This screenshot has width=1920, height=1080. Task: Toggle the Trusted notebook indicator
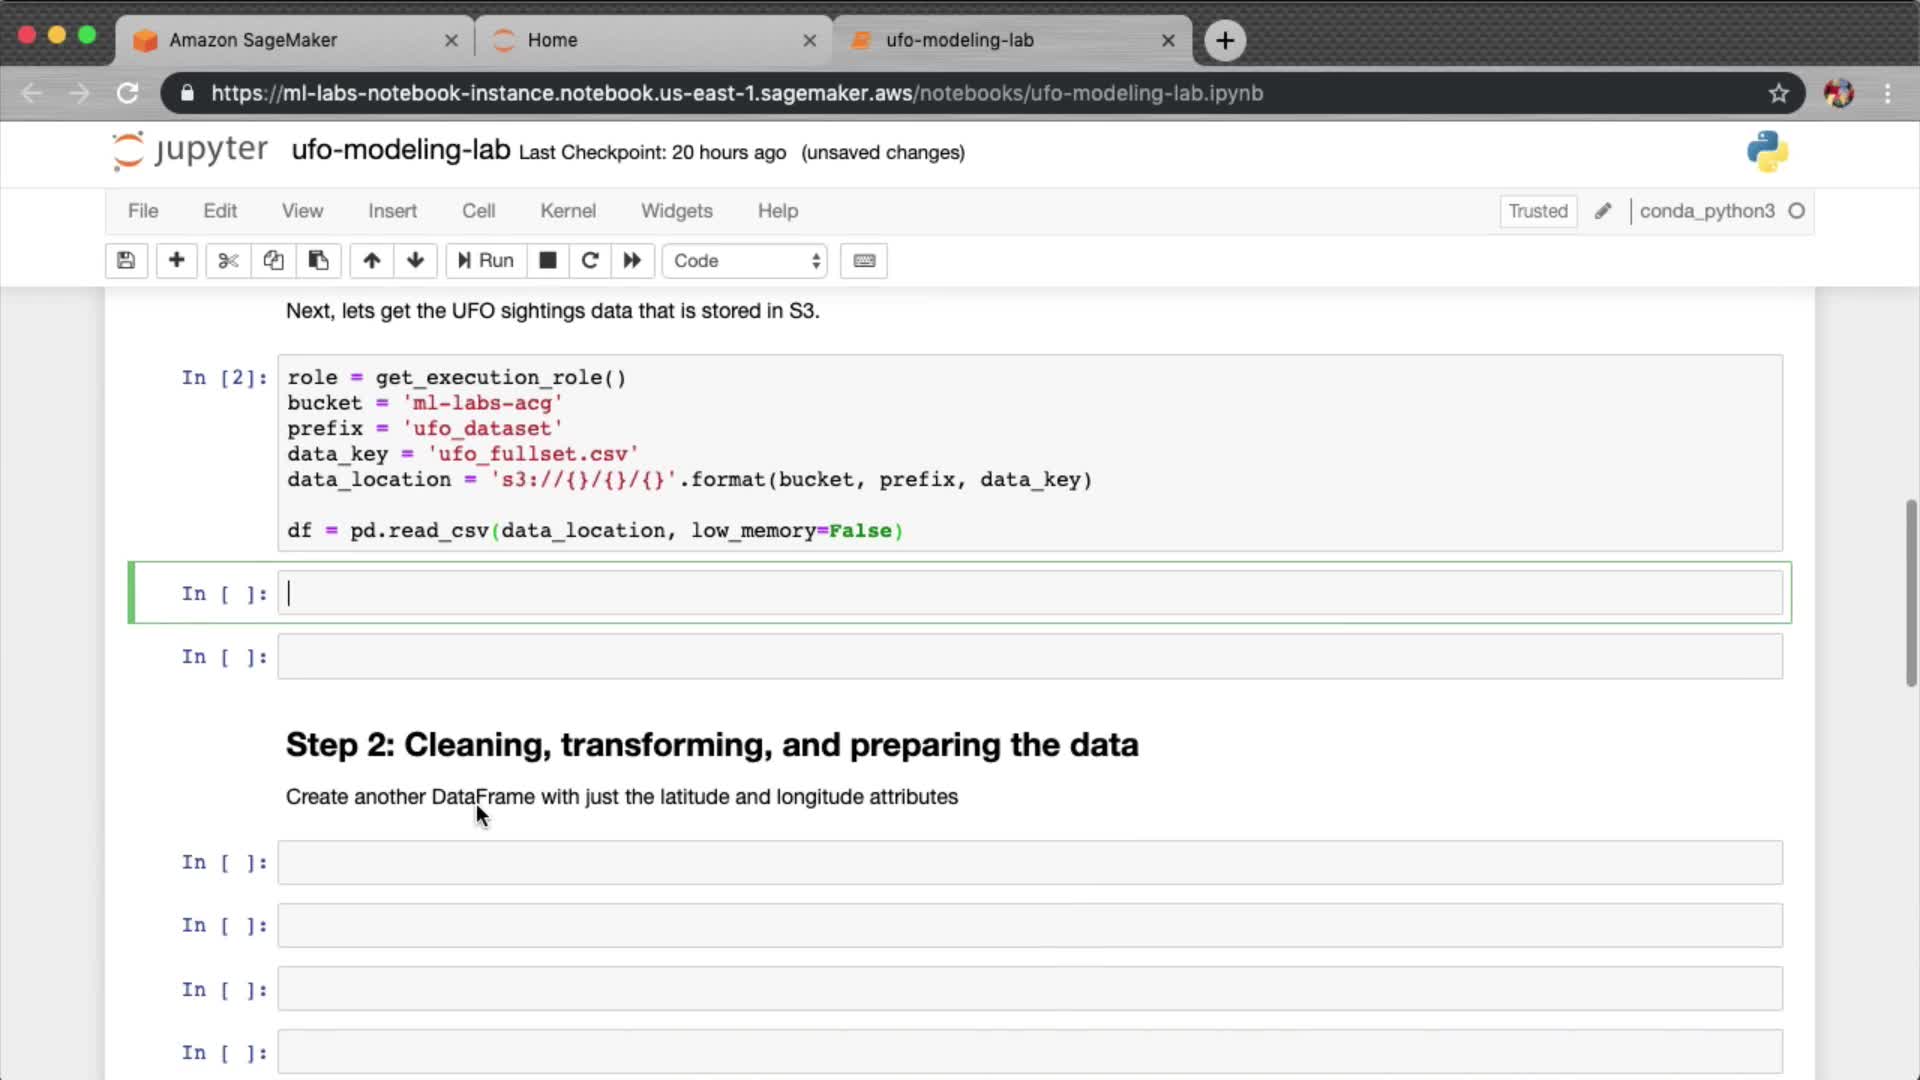(x=1537, y=211)
